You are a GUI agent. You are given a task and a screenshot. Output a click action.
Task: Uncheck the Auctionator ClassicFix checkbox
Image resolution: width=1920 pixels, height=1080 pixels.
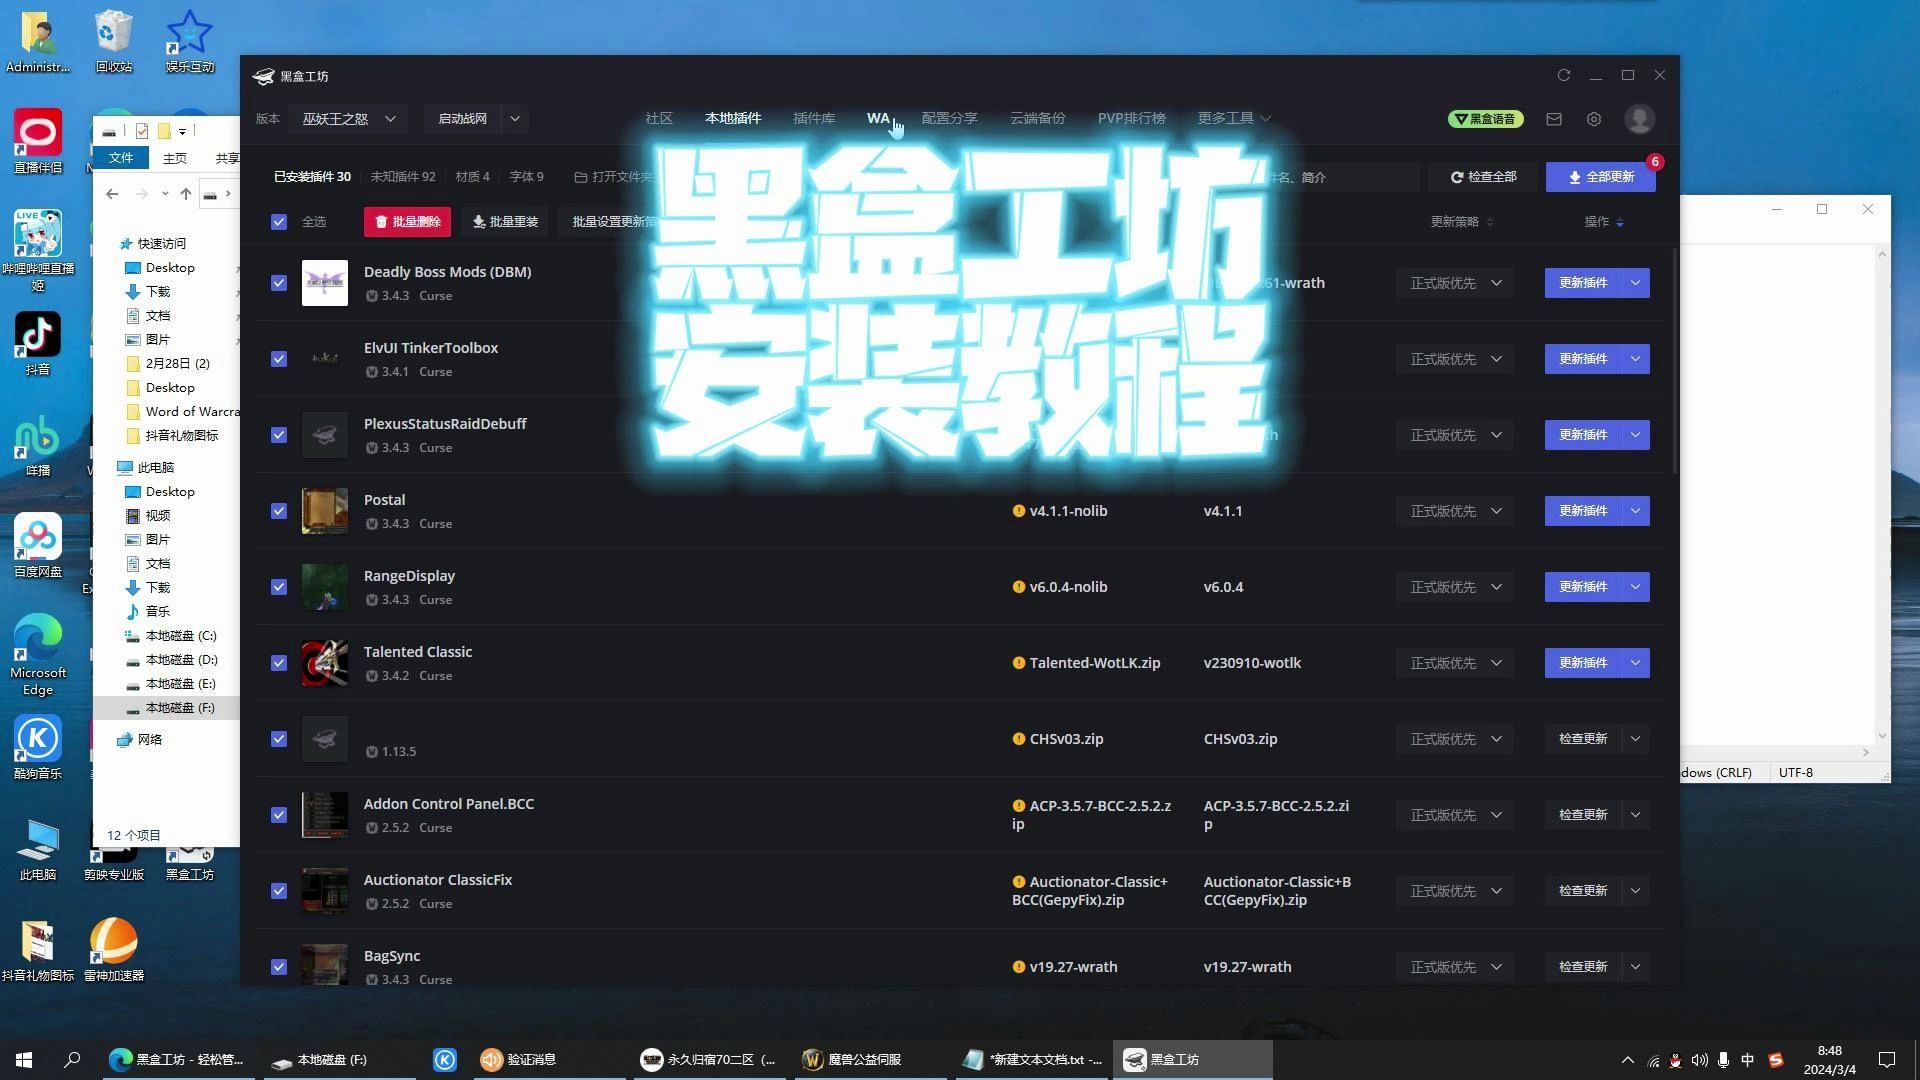279,891
